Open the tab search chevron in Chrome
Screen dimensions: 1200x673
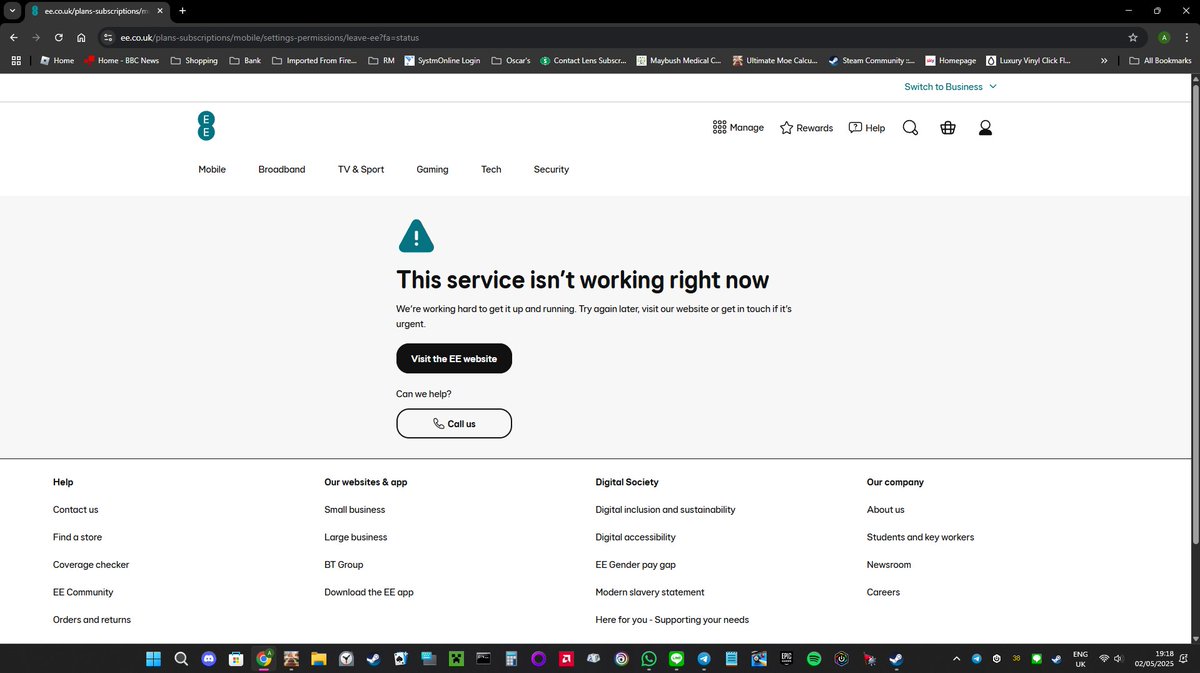pyautogui.click(x=10, y=10)
